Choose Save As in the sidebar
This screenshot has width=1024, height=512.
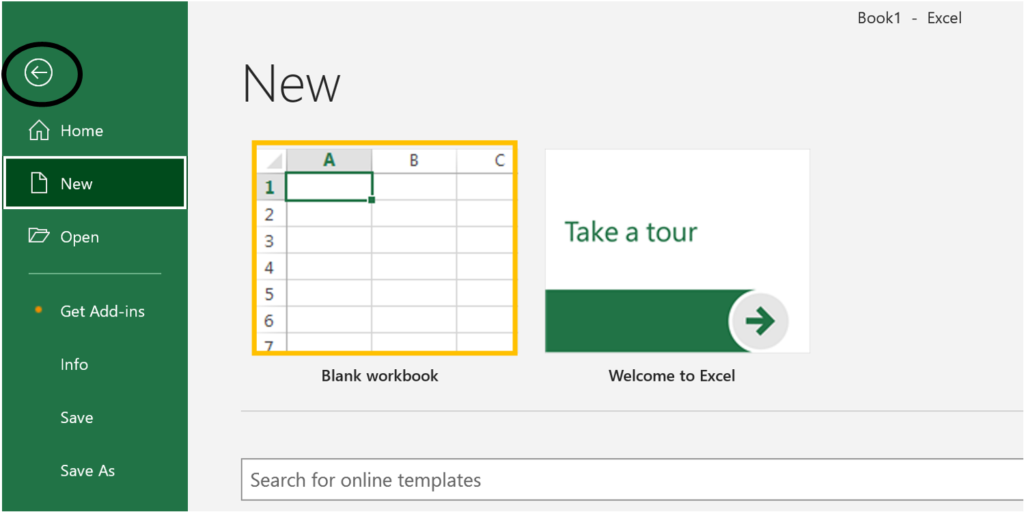[88, 470]
